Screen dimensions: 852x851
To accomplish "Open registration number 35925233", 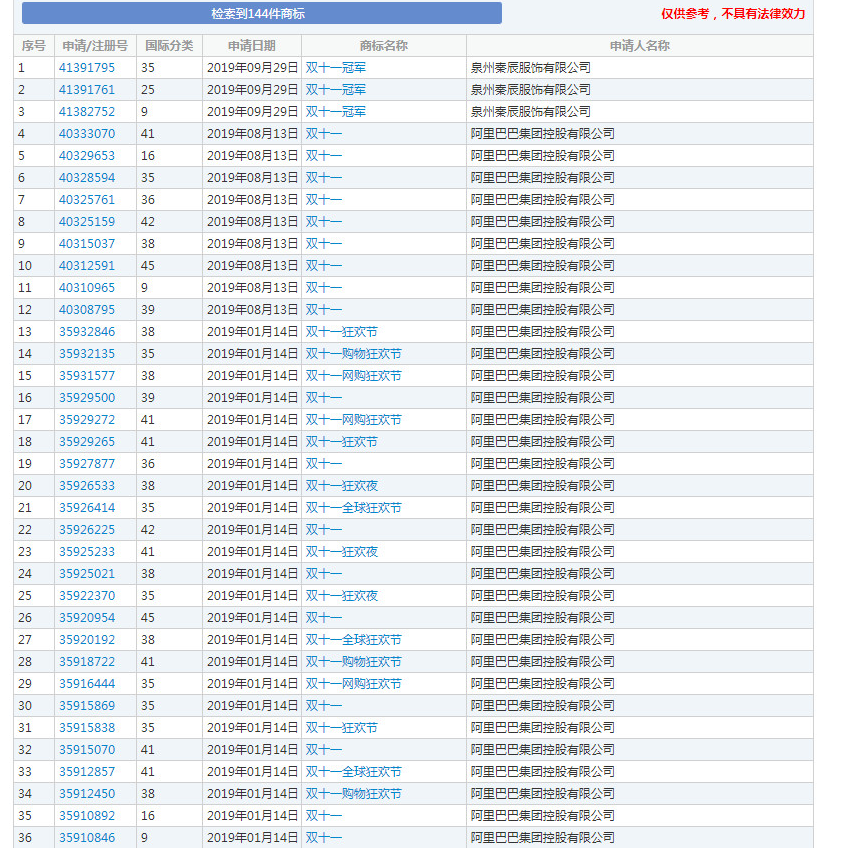I will 86,552.
